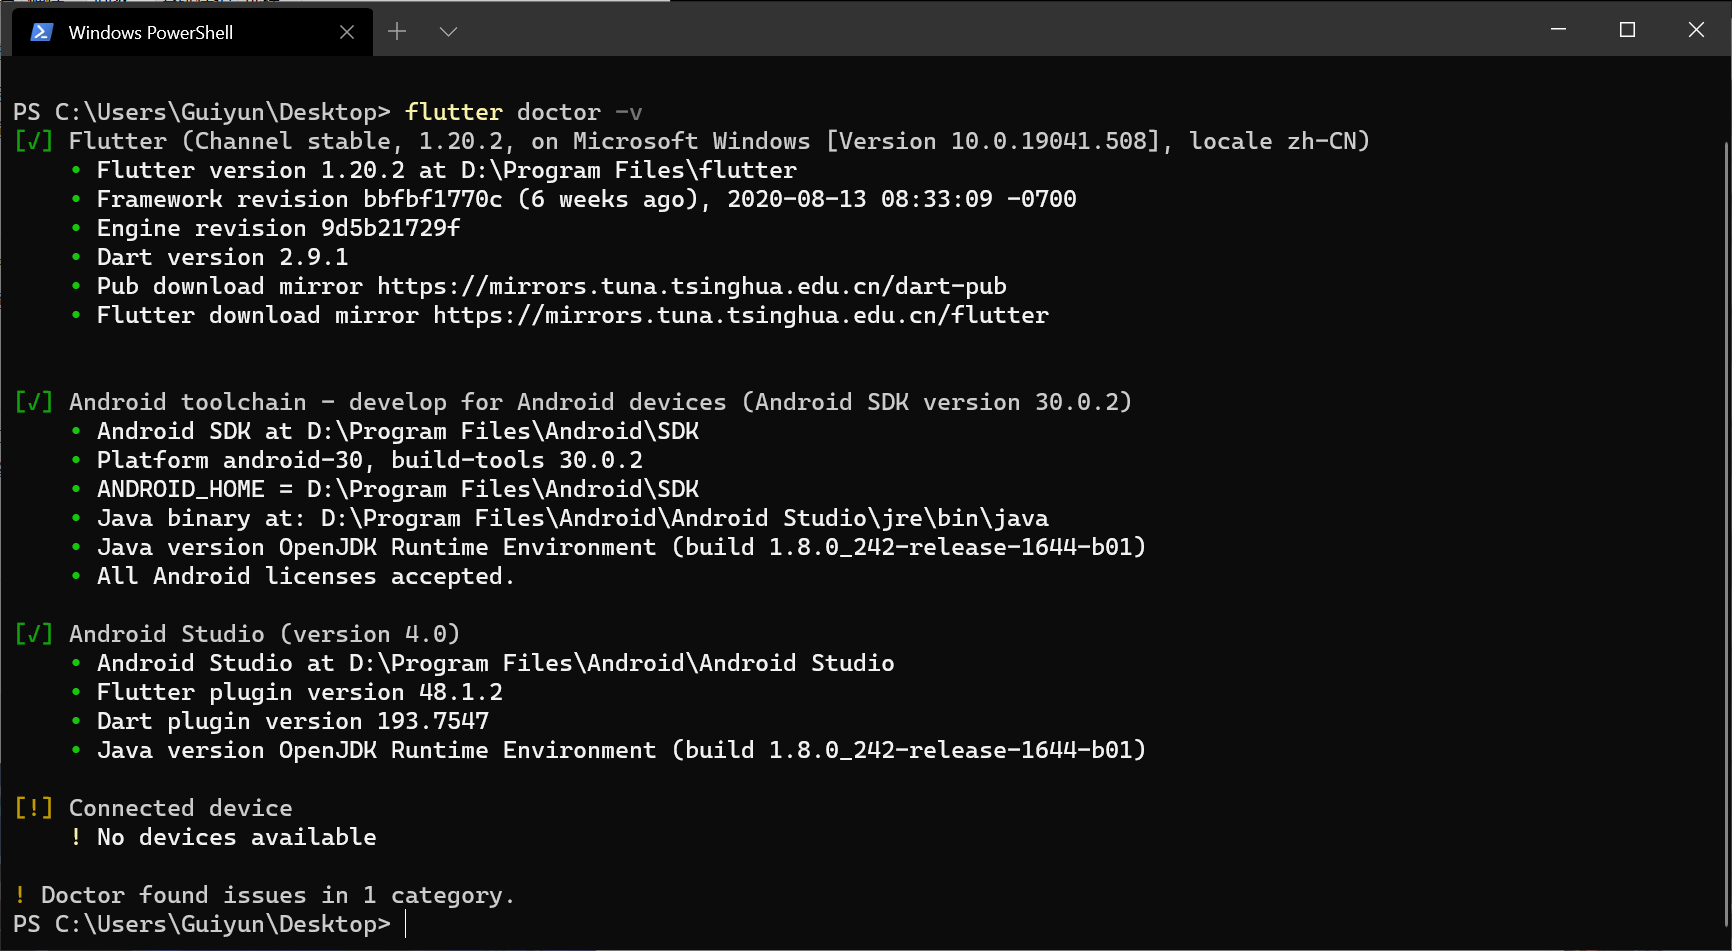
Task: Close the terminal window
Action: 1696,30
